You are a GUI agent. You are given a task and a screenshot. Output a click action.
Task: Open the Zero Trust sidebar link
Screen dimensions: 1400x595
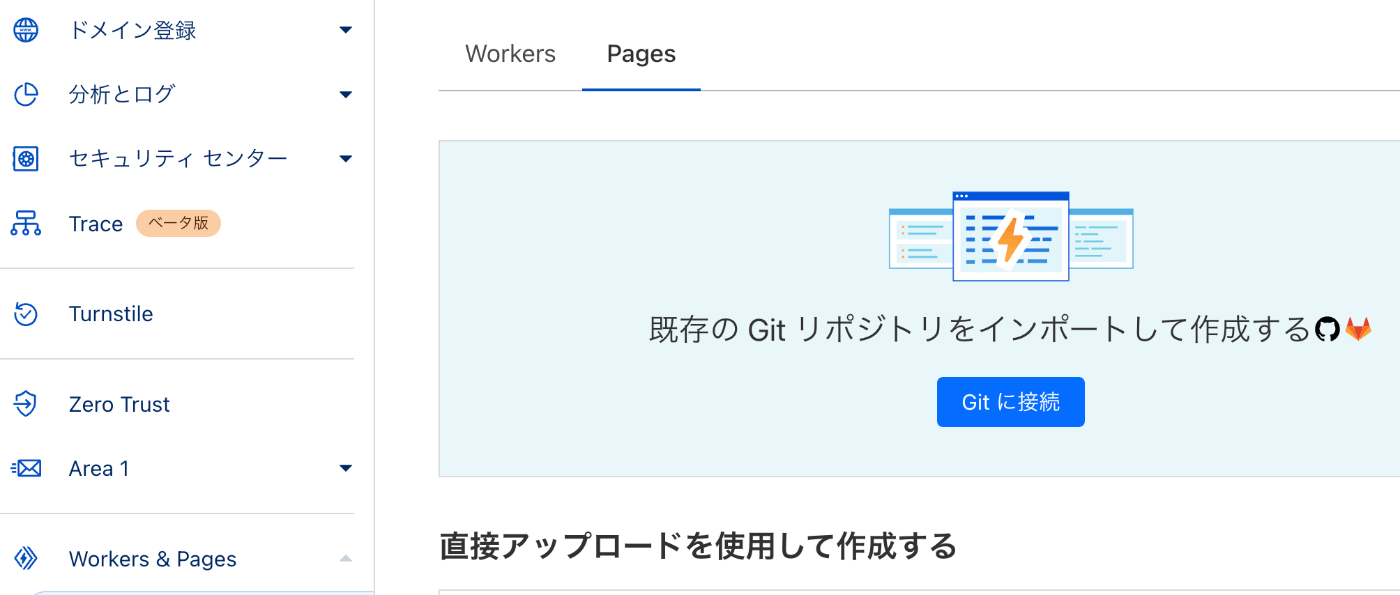(119, 404)
